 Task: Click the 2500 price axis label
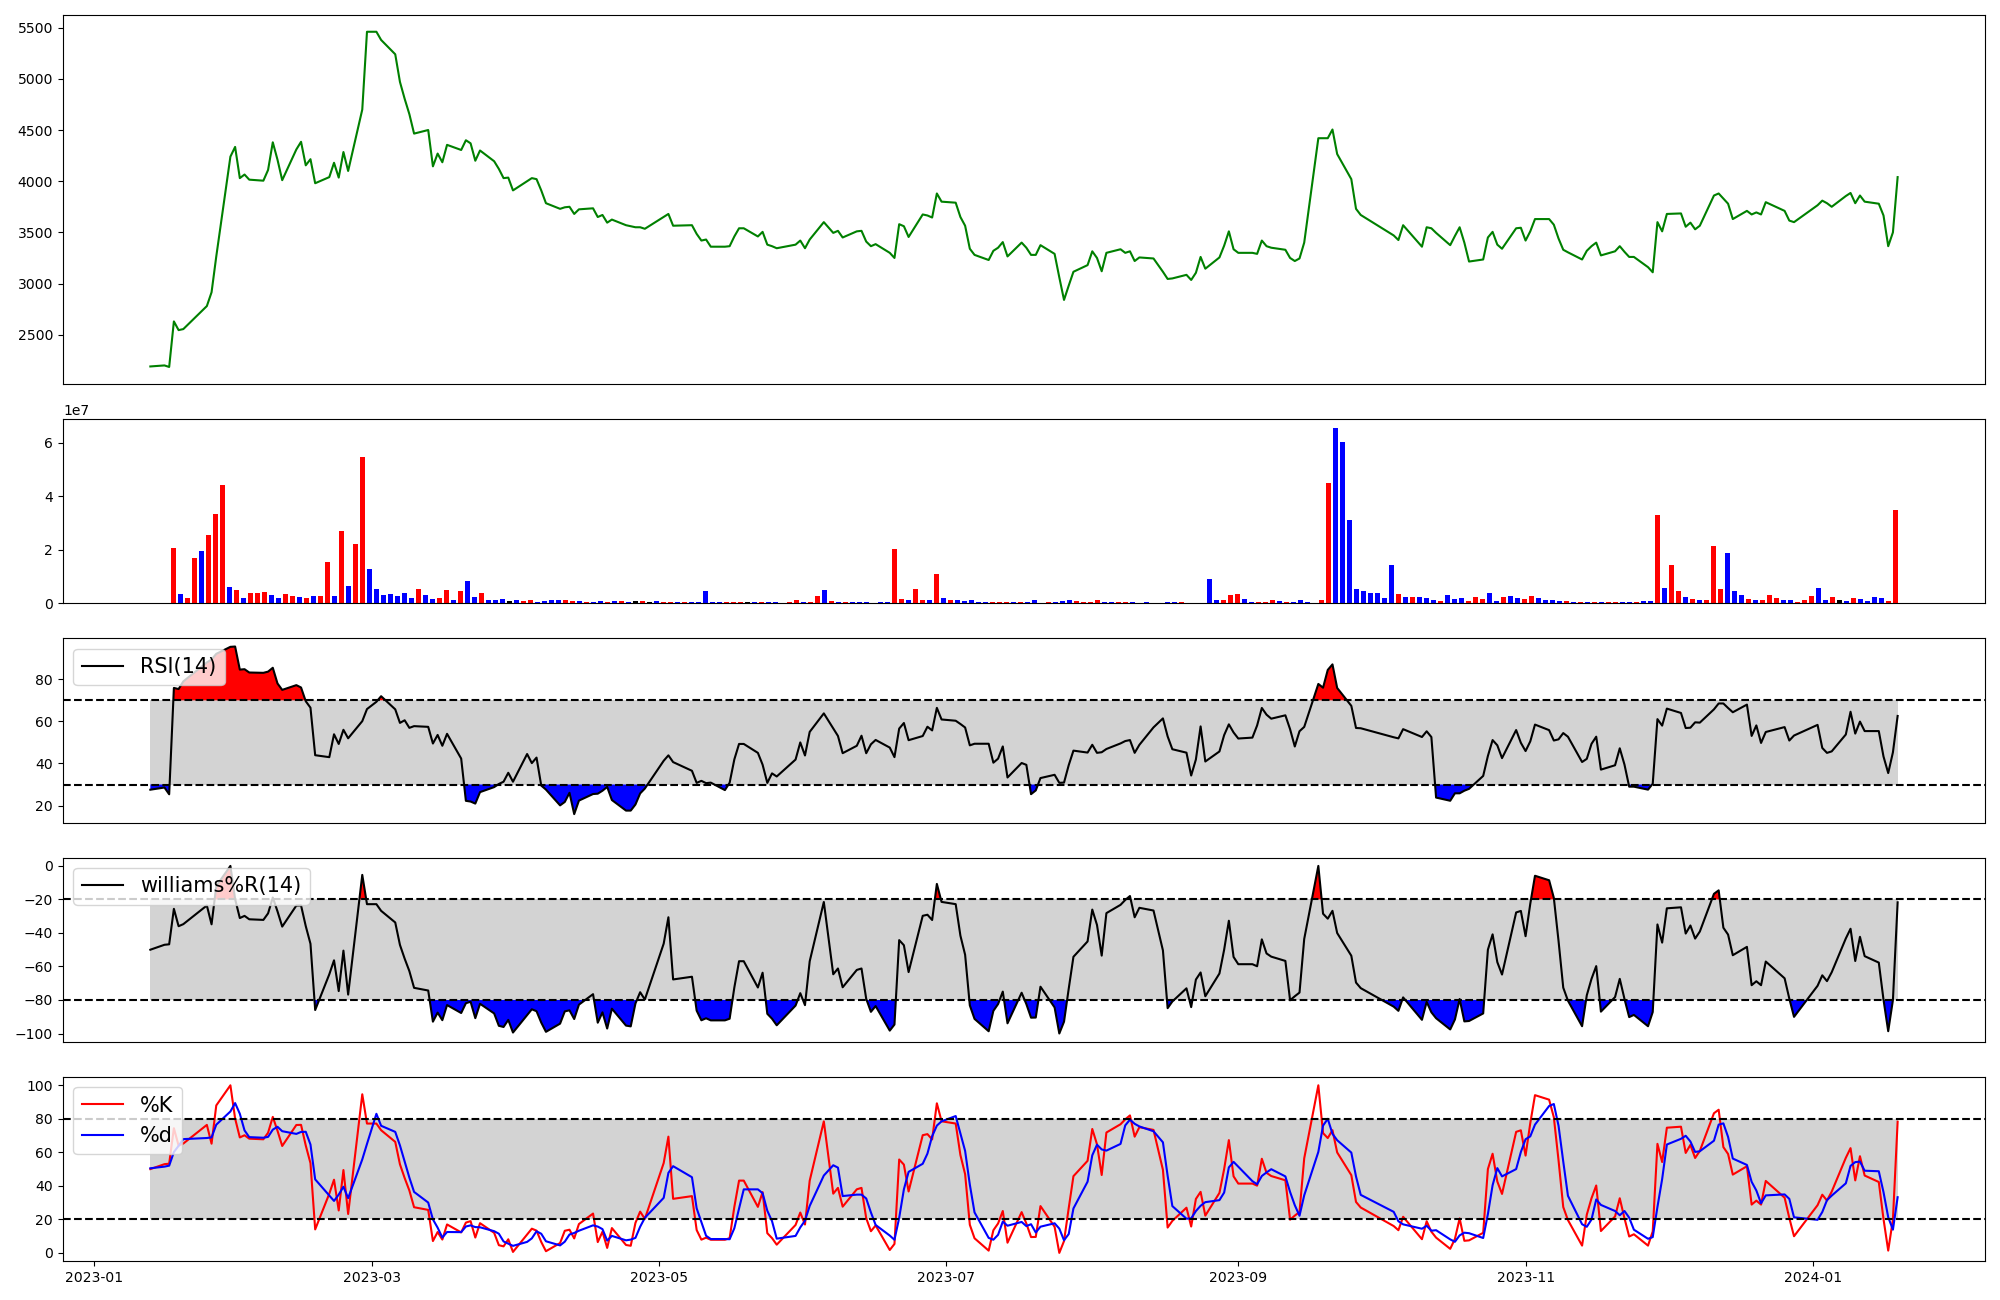click(x=36, y=336)
